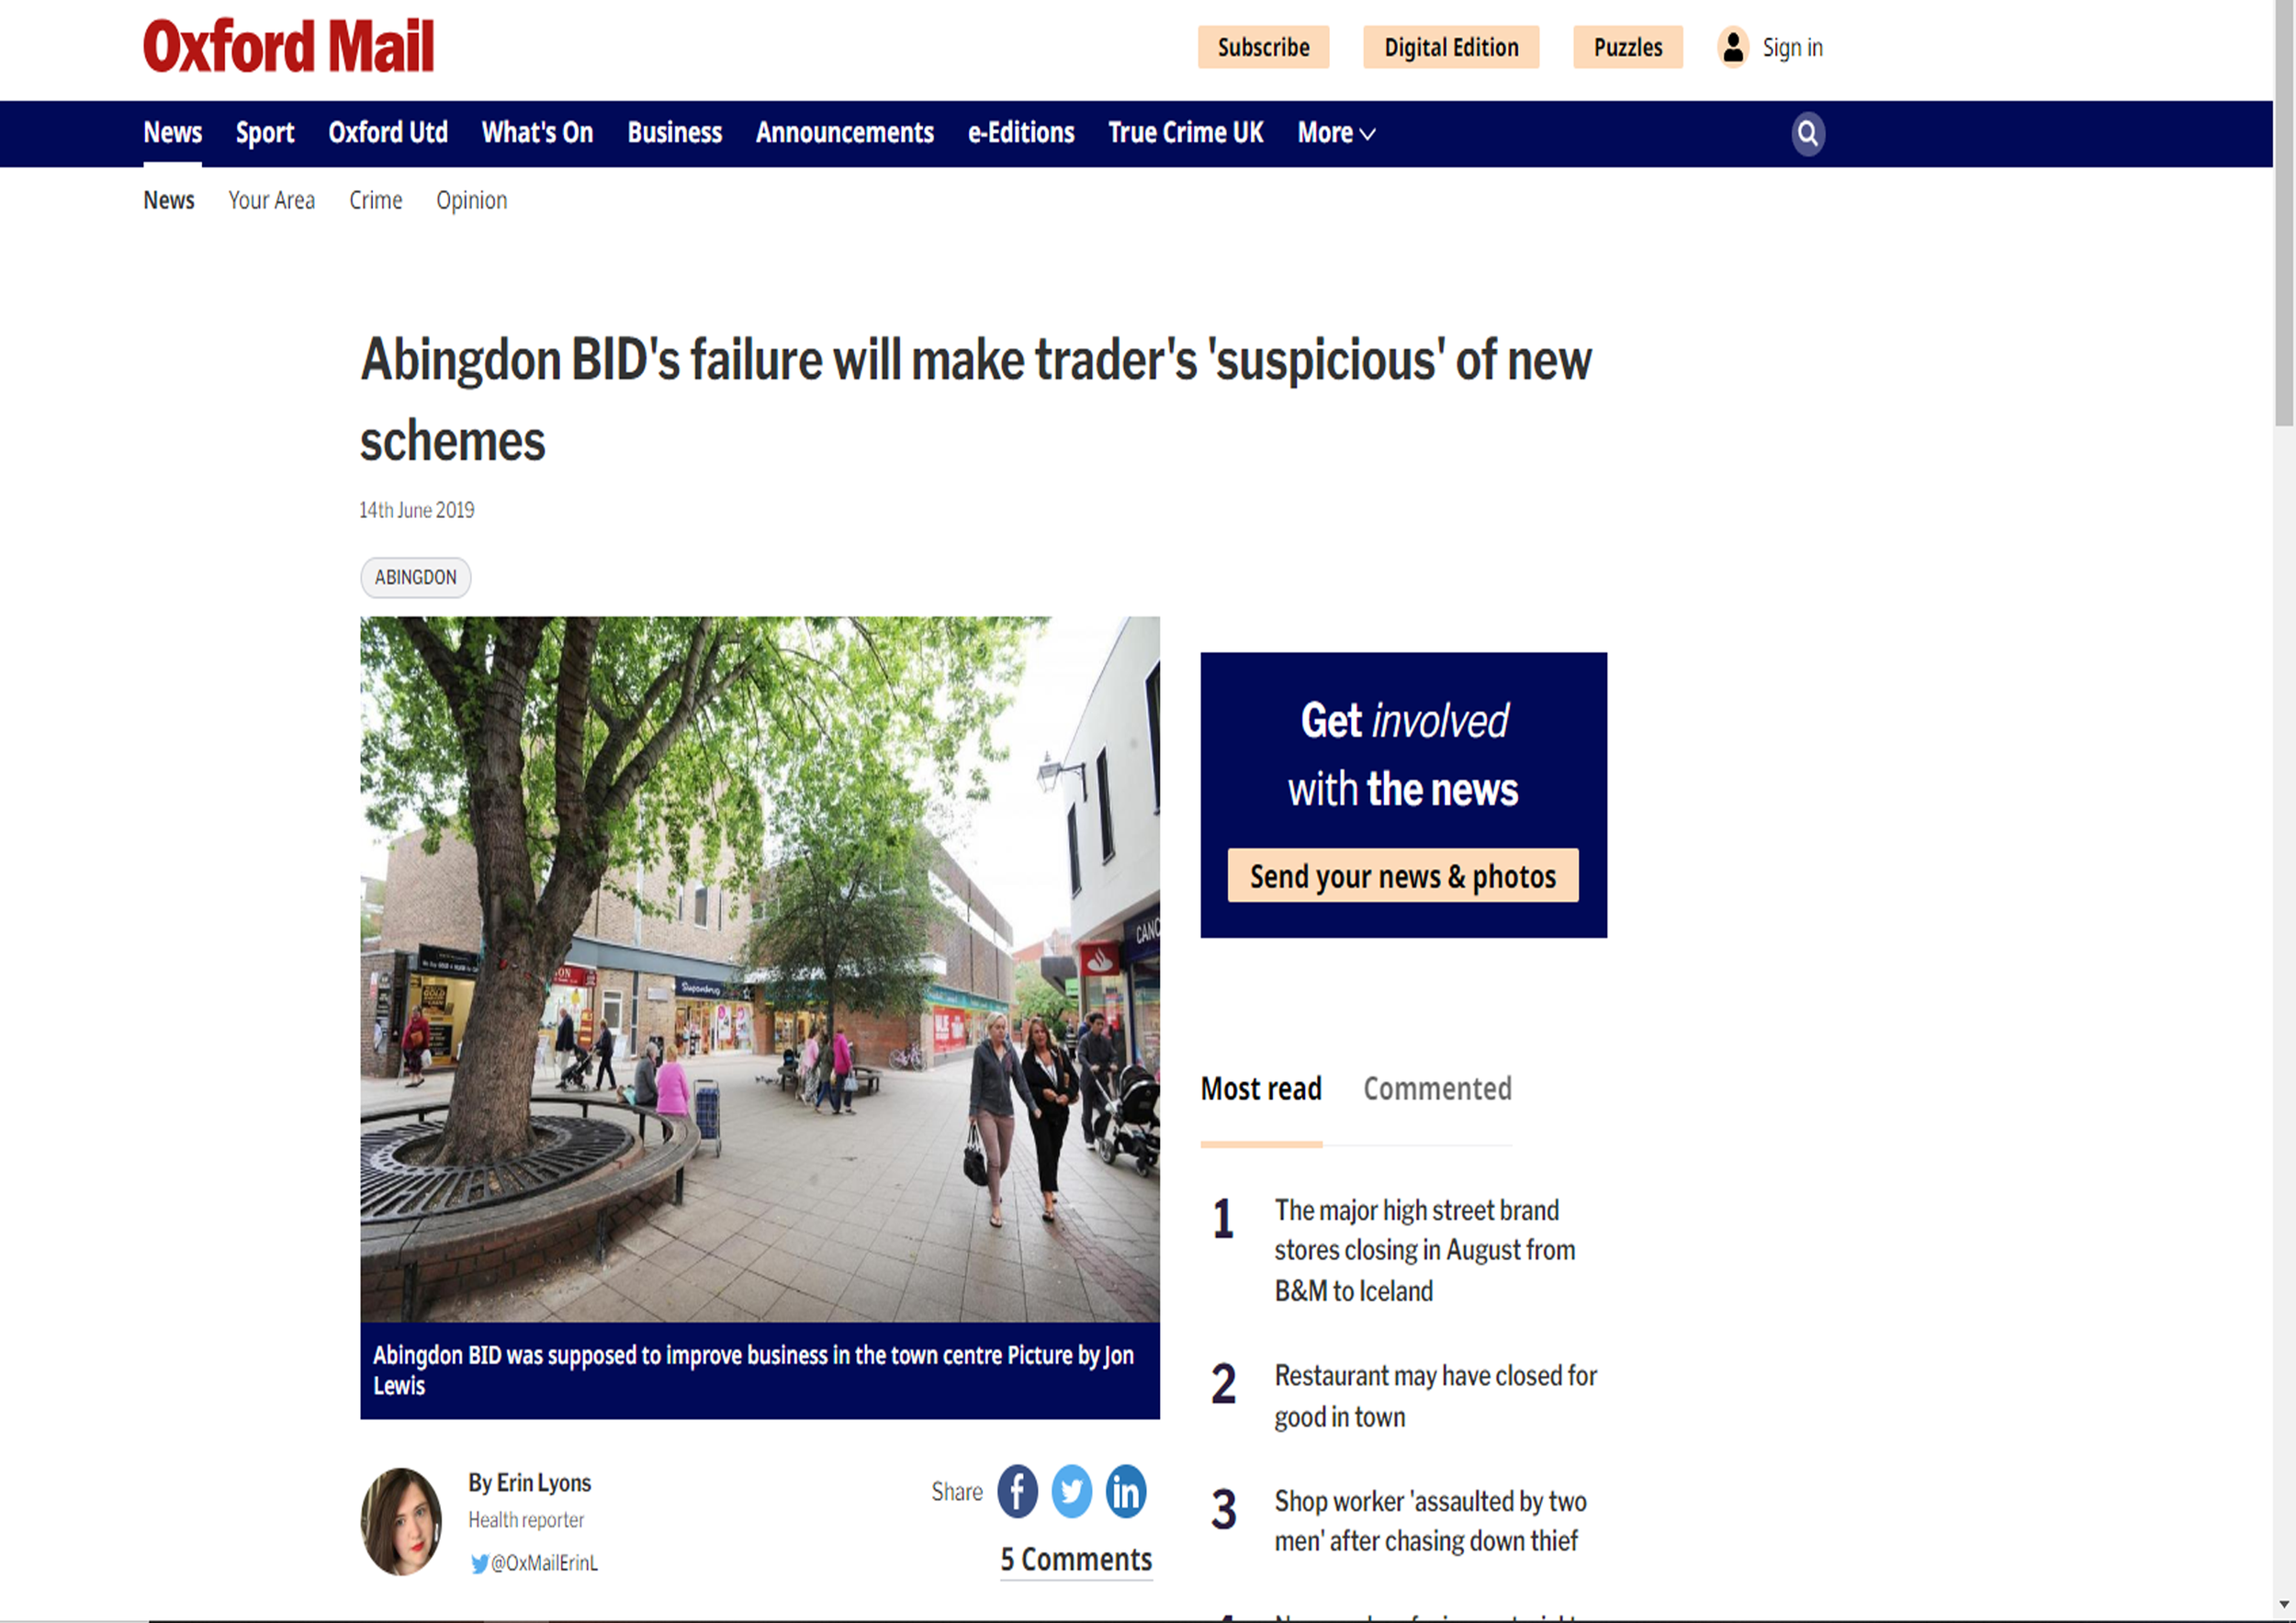Open @OxMailErinL Twitter handle
This screenshot has width=2296, height=1623.
(534, 1562)
